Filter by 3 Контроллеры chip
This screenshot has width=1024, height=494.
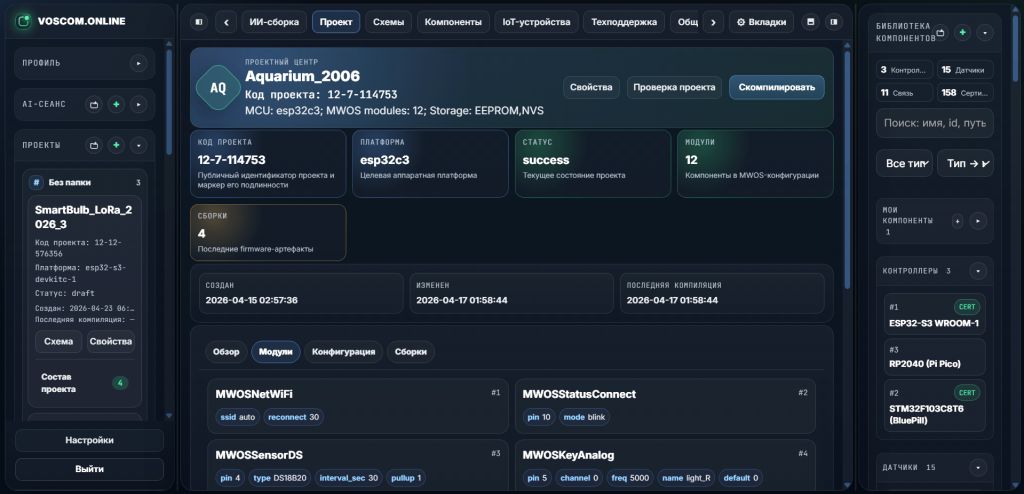904,70
